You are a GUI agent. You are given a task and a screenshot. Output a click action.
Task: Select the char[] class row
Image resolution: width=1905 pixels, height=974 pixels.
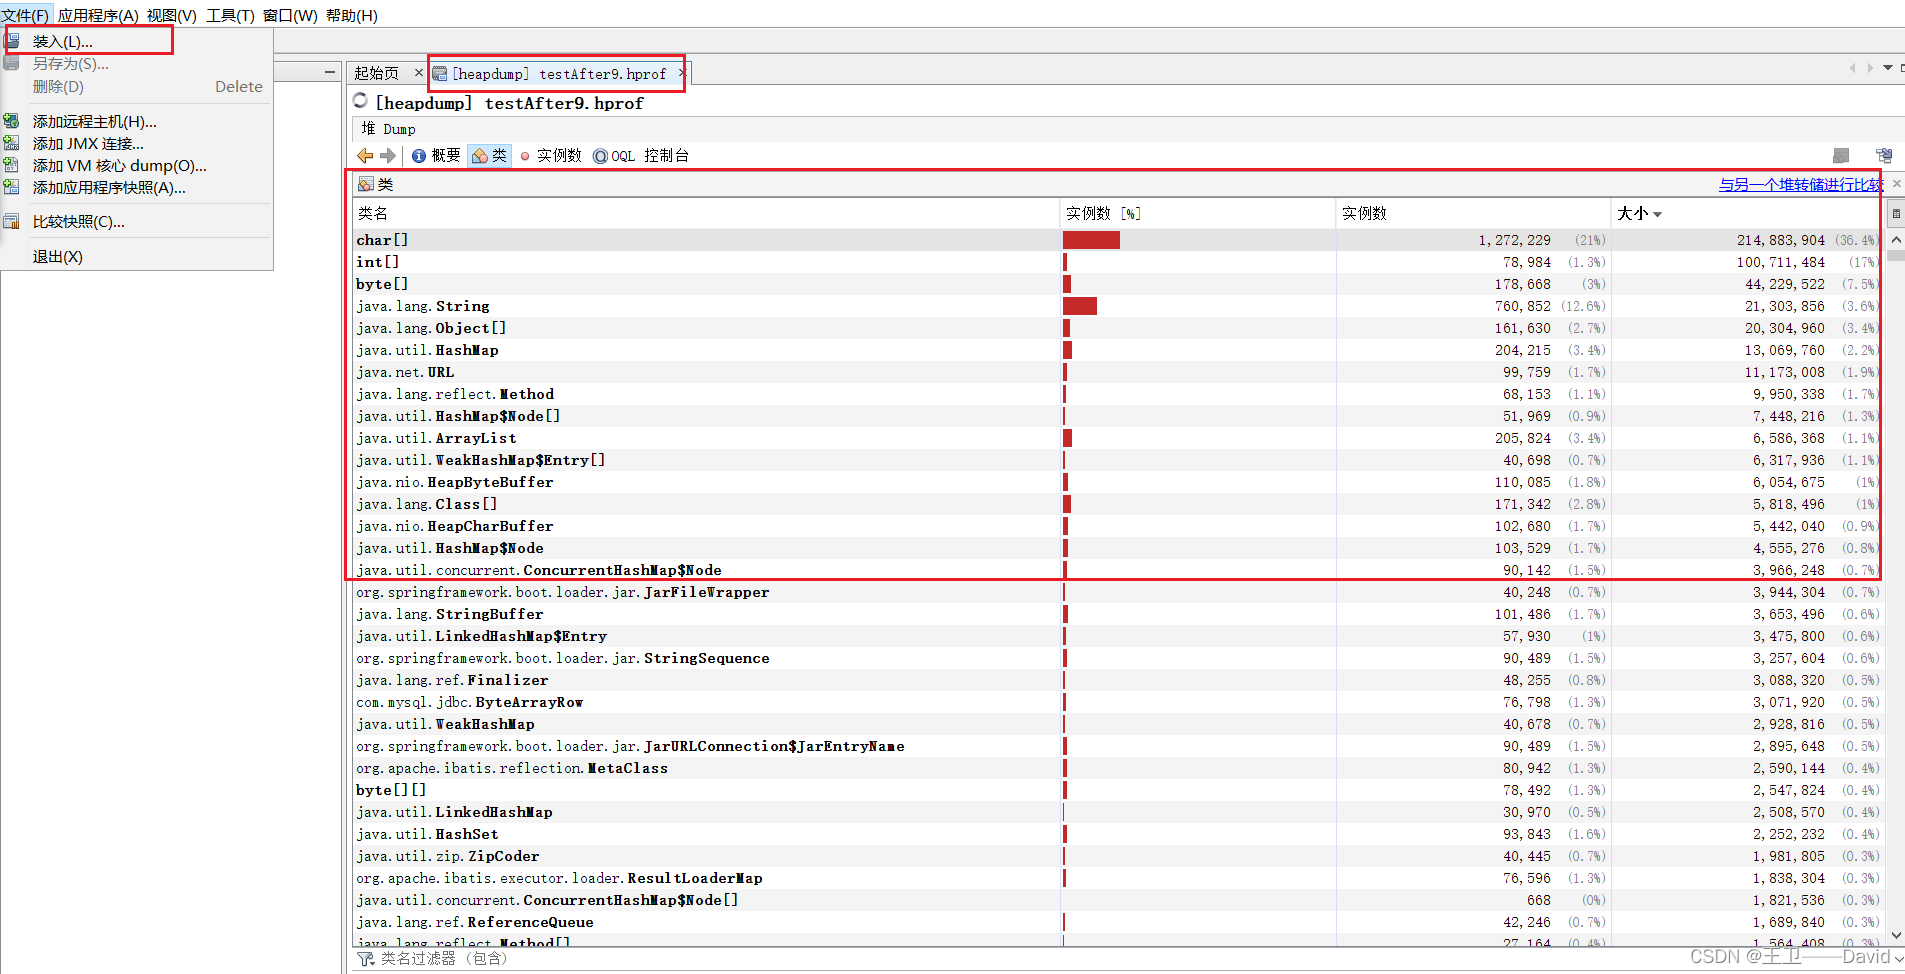click(1117, 240)
